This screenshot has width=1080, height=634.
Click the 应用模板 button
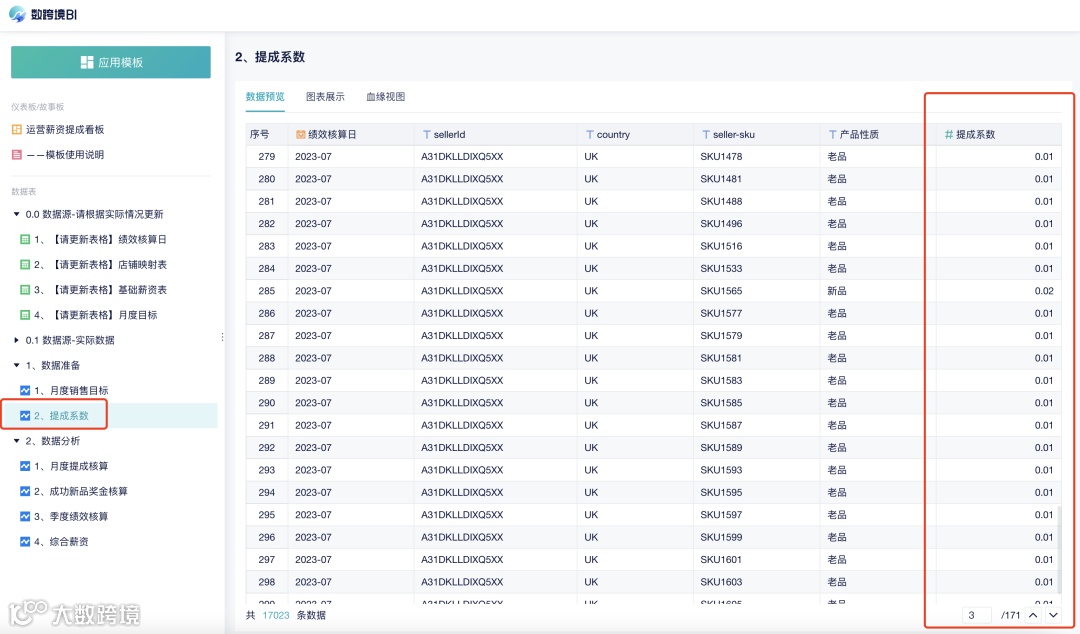click(x=111, y=62)
